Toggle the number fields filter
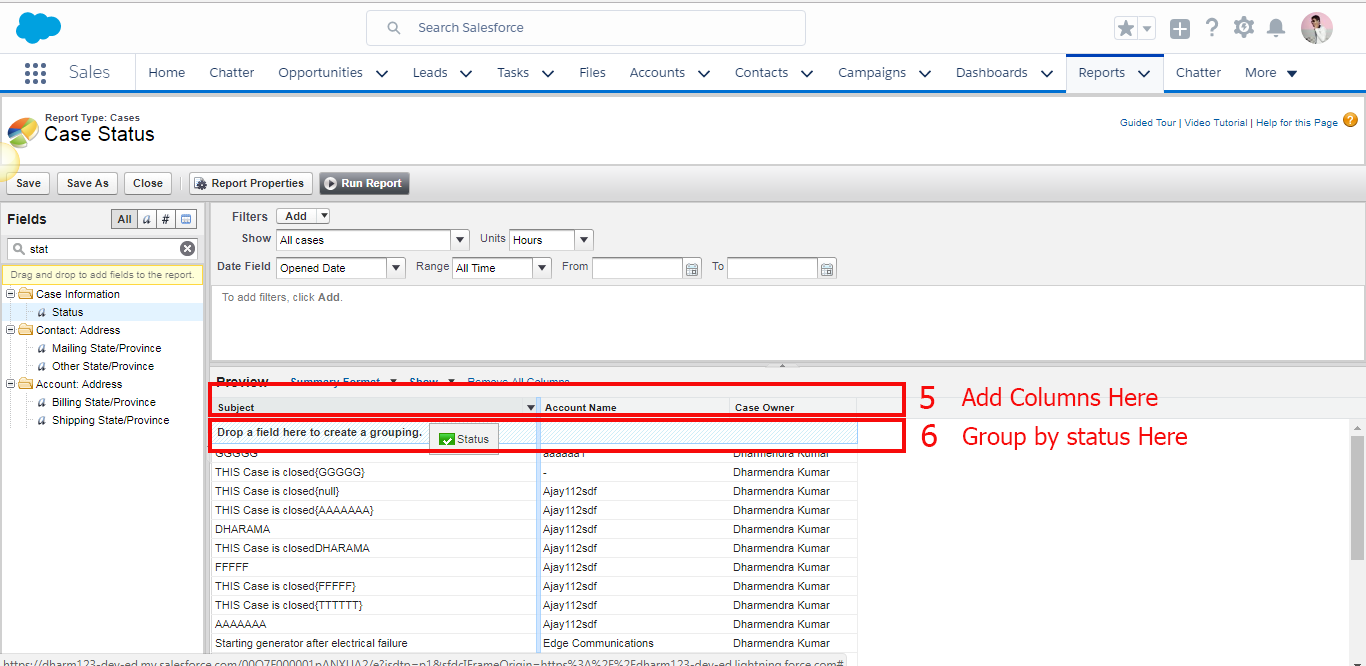 166,219
